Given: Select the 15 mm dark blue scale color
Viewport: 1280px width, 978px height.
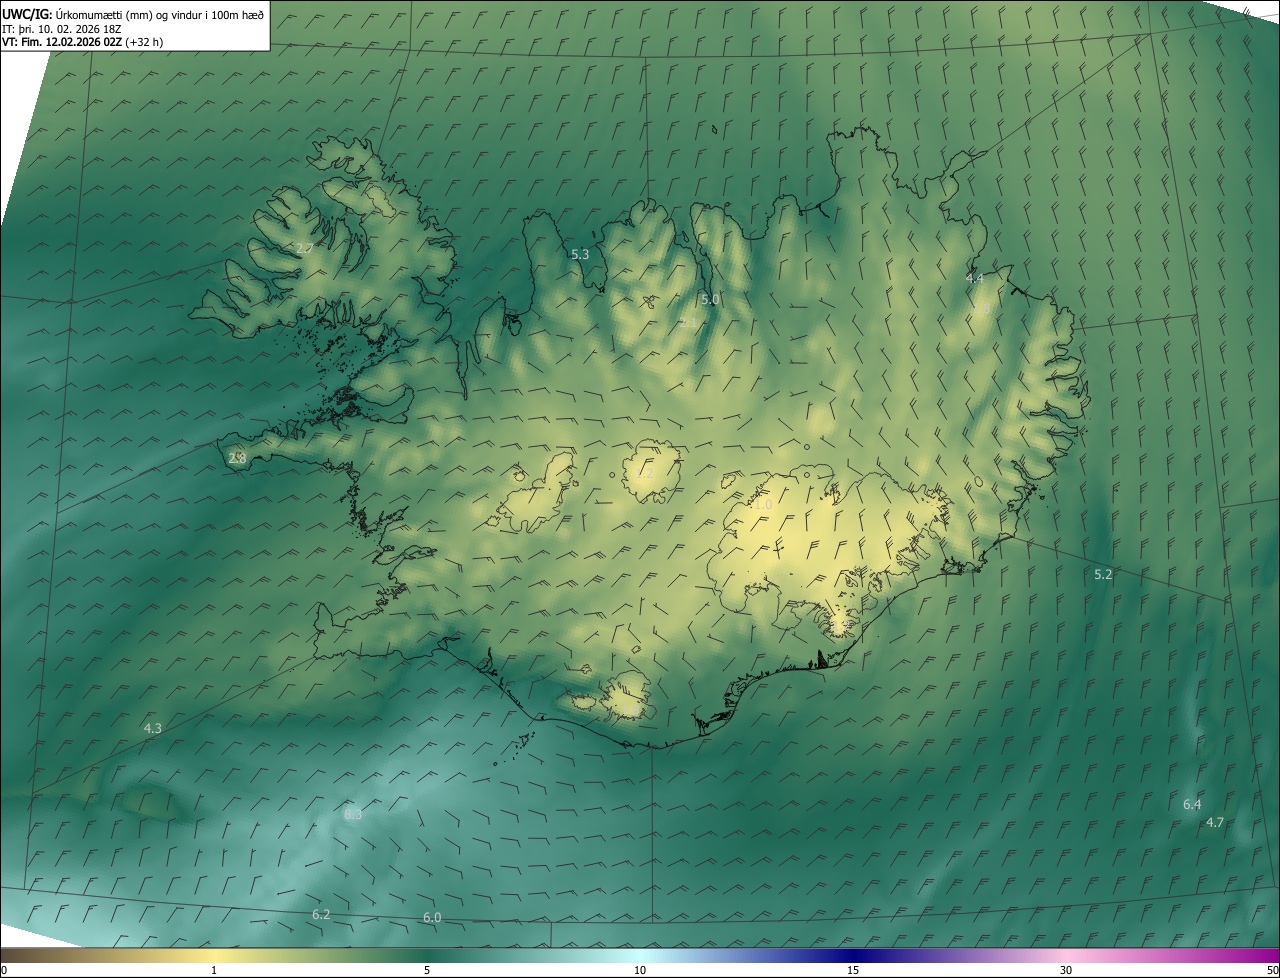Looking at the screenshot, I should (853, 955).
